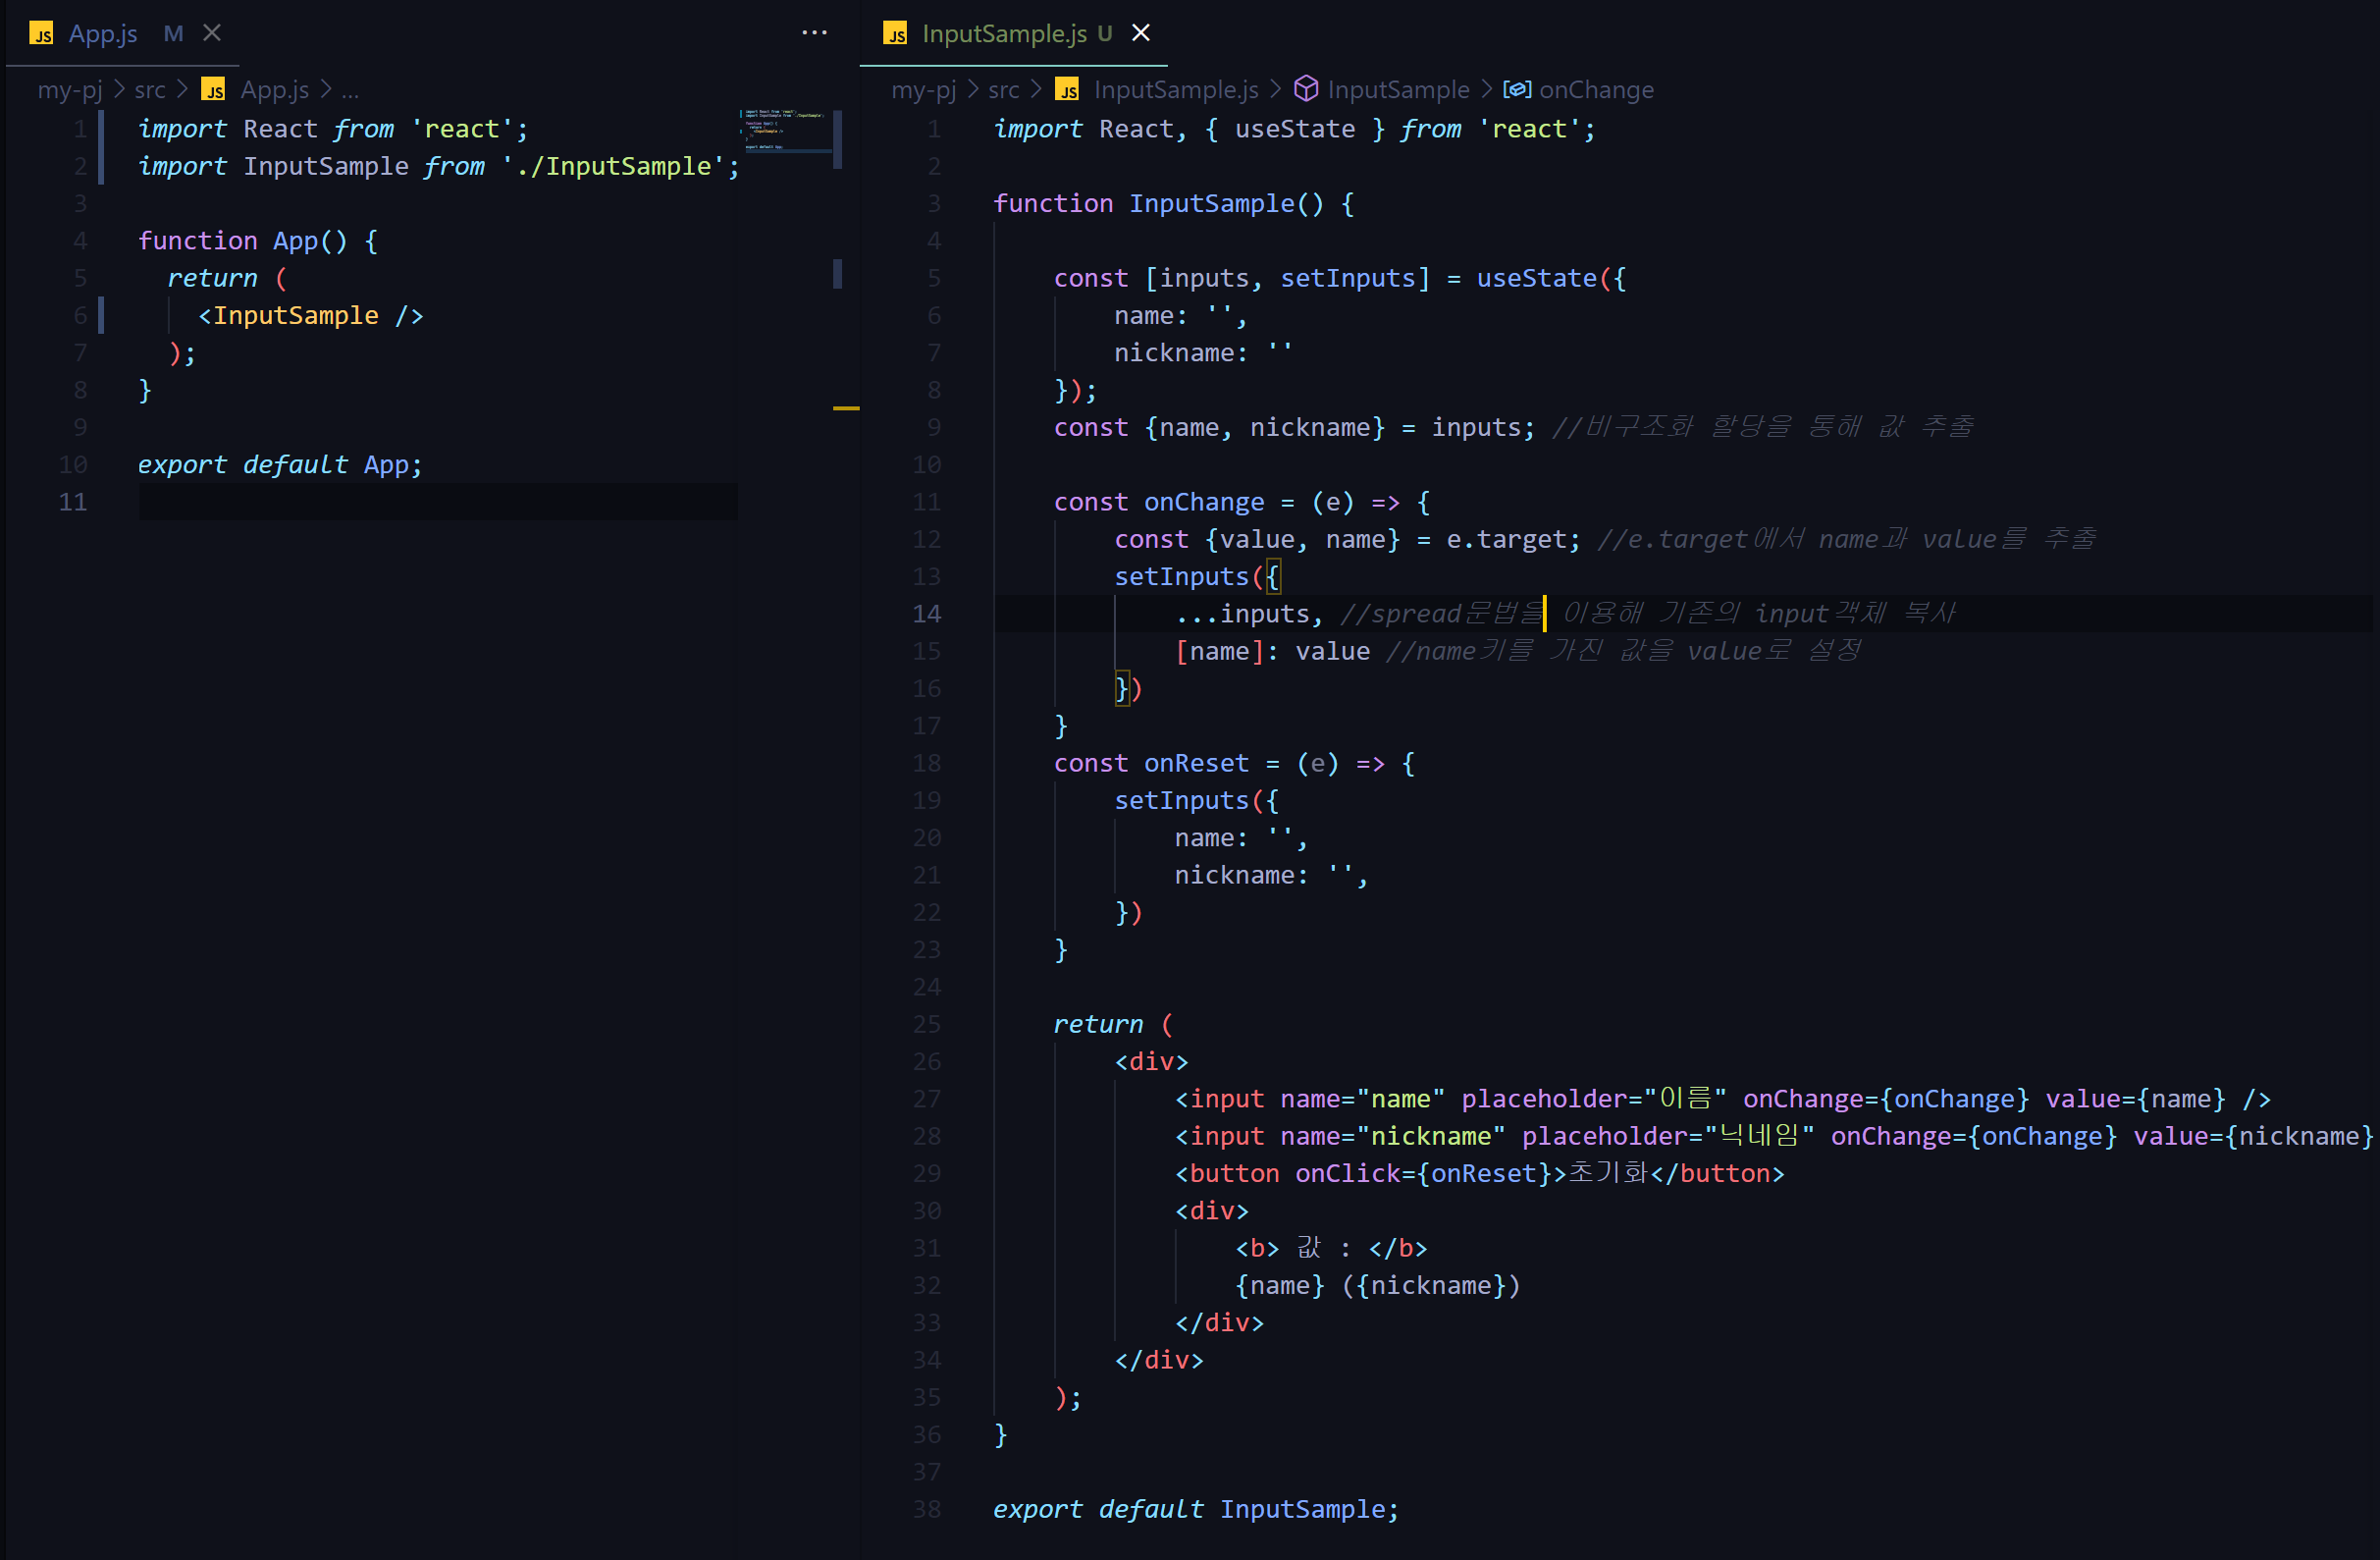Open the onChange breadcrumb symbol list

1596,90
